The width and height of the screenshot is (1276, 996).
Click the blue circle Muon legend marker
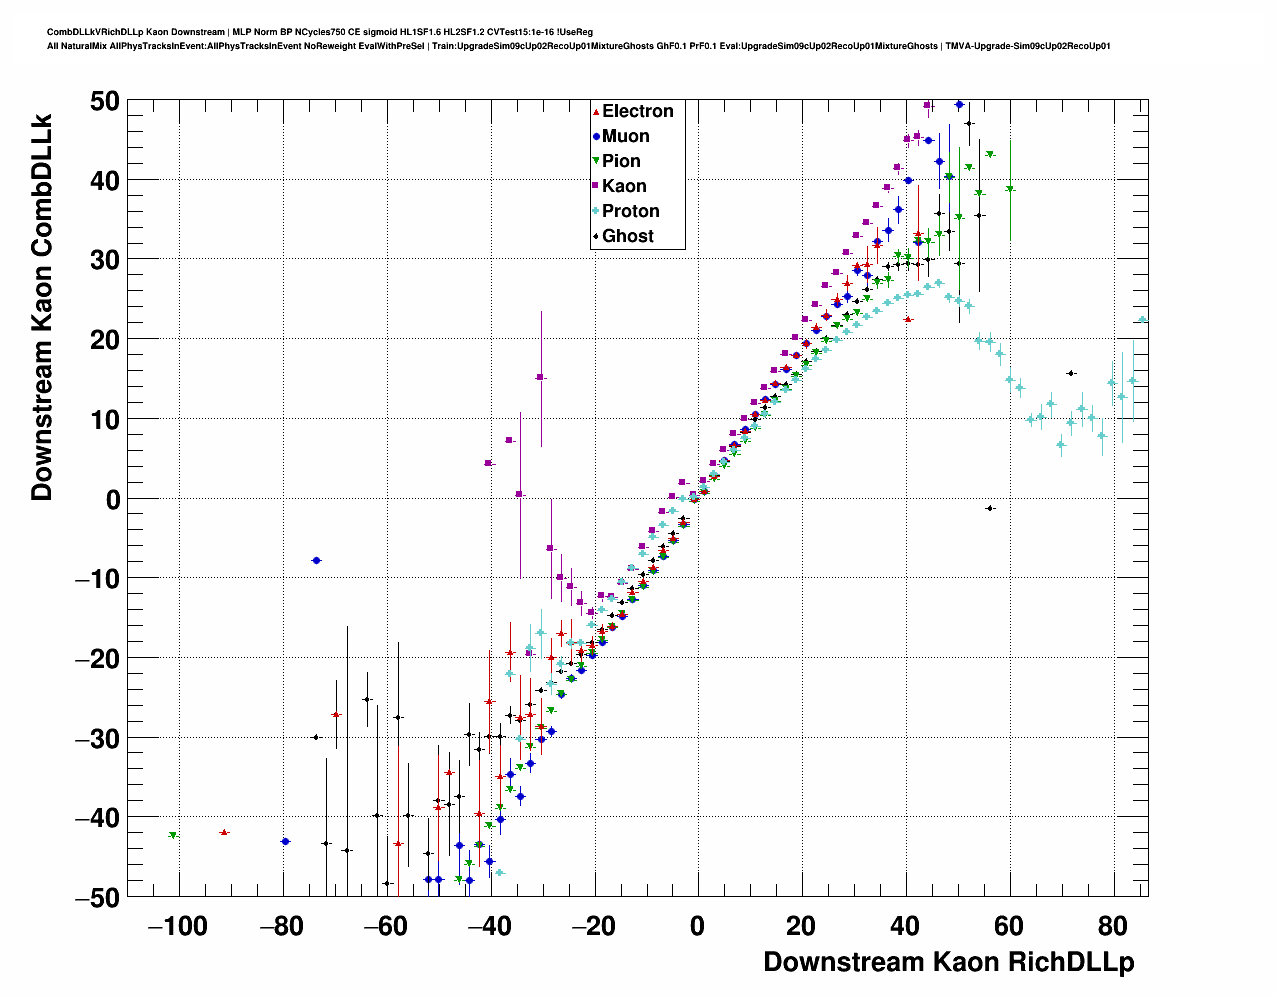click(596, 136)
